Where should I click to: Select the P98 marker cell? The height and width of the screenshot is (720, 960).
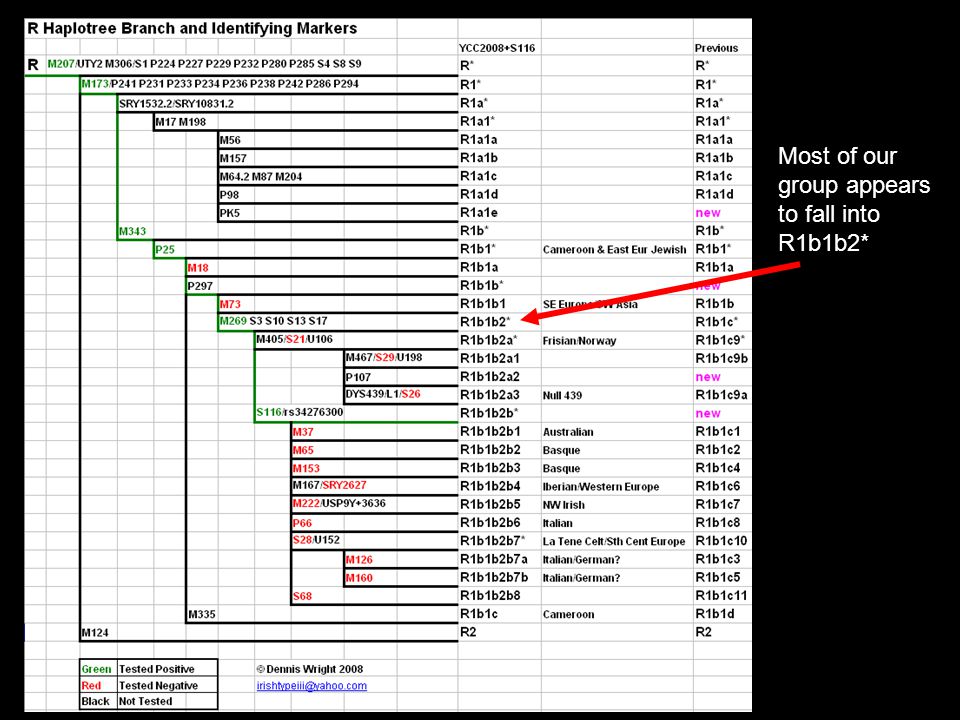click(x=230, y=195)
